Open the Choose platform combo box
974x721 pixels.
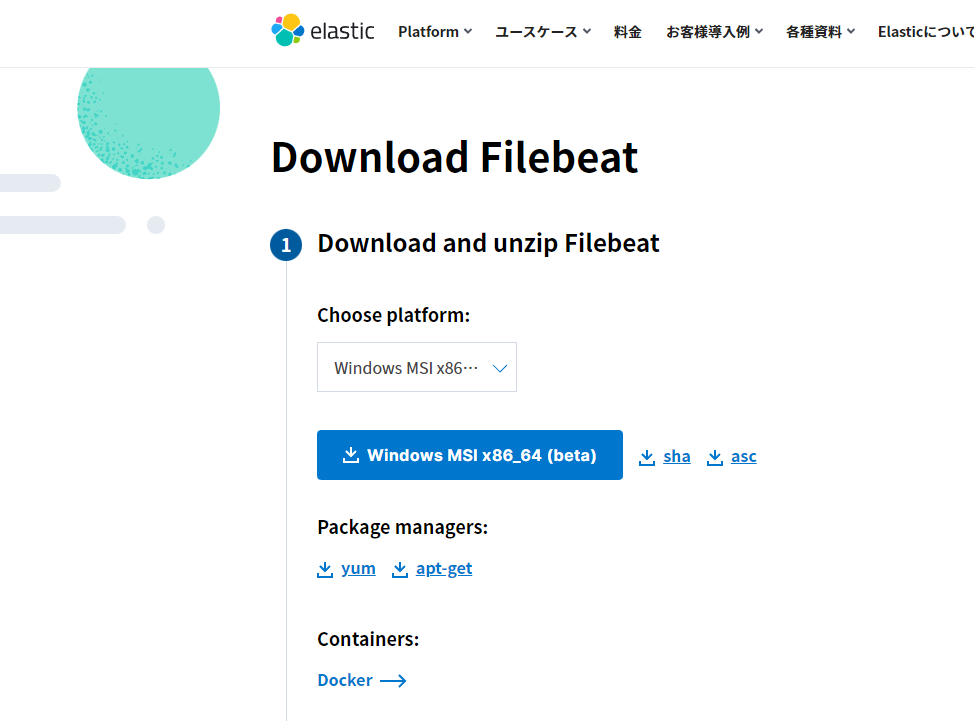click(417, 367)
